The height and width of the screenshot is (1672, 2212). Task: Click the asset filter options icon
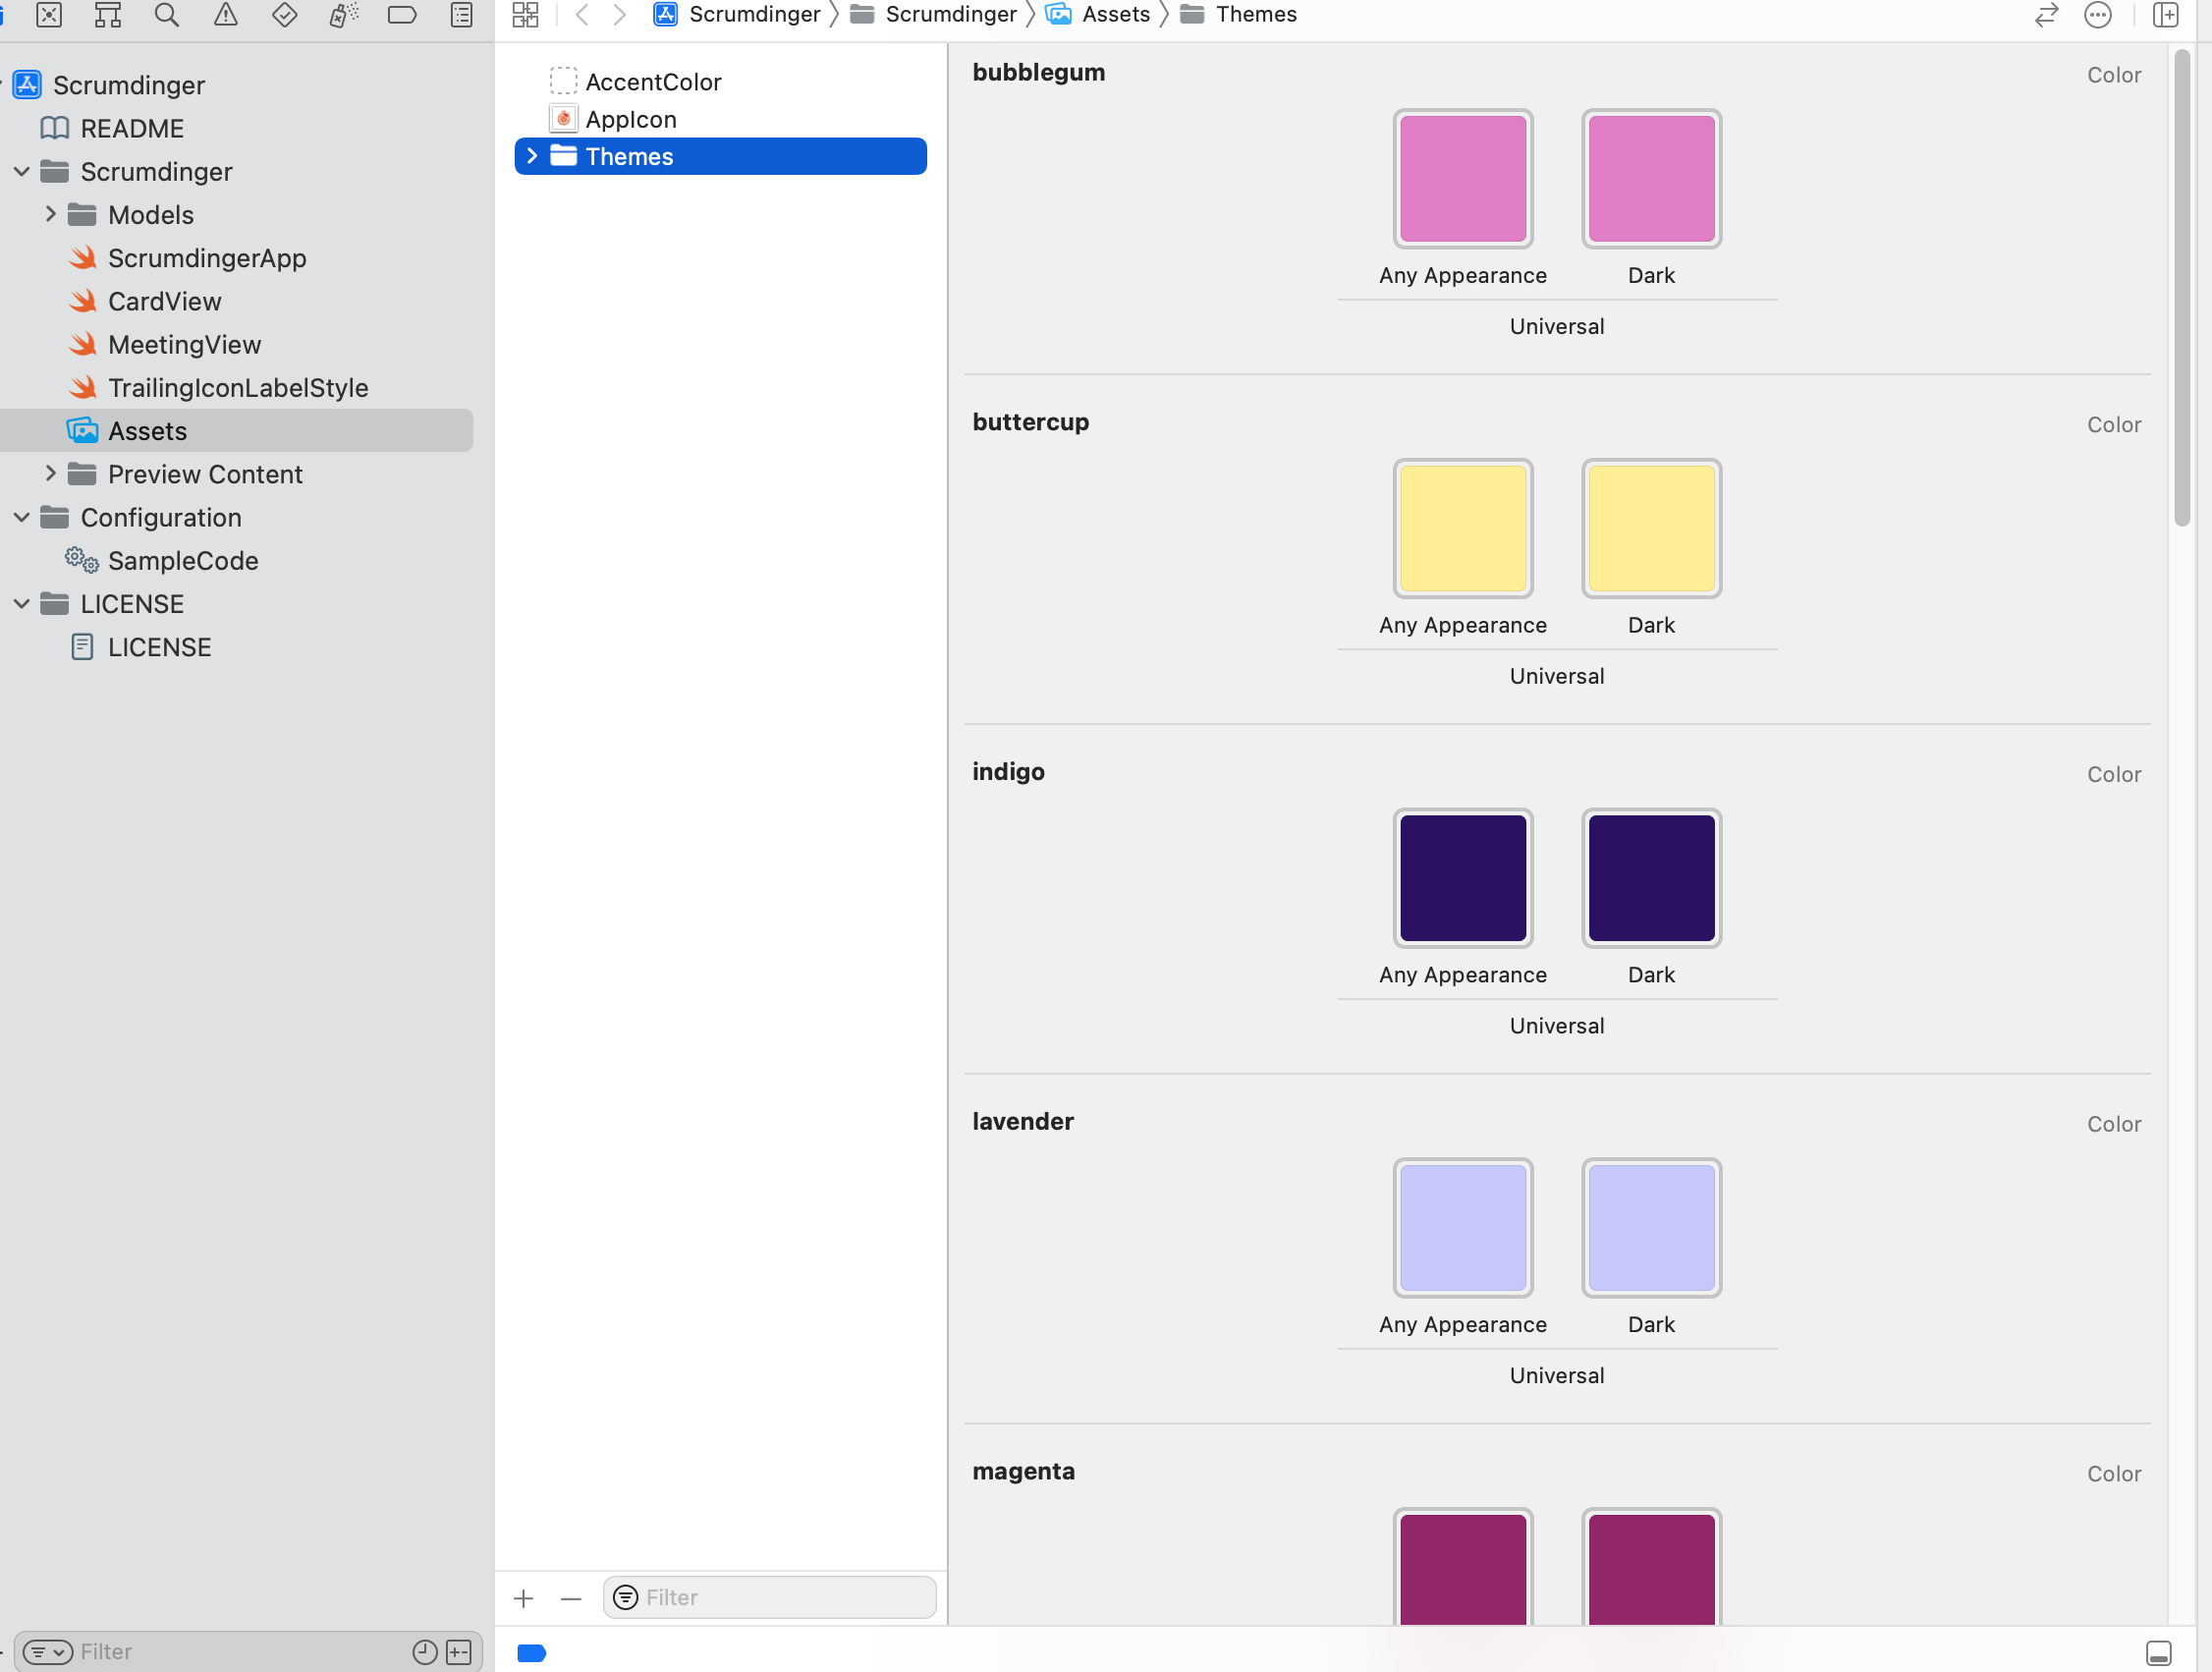(626, 1597)
